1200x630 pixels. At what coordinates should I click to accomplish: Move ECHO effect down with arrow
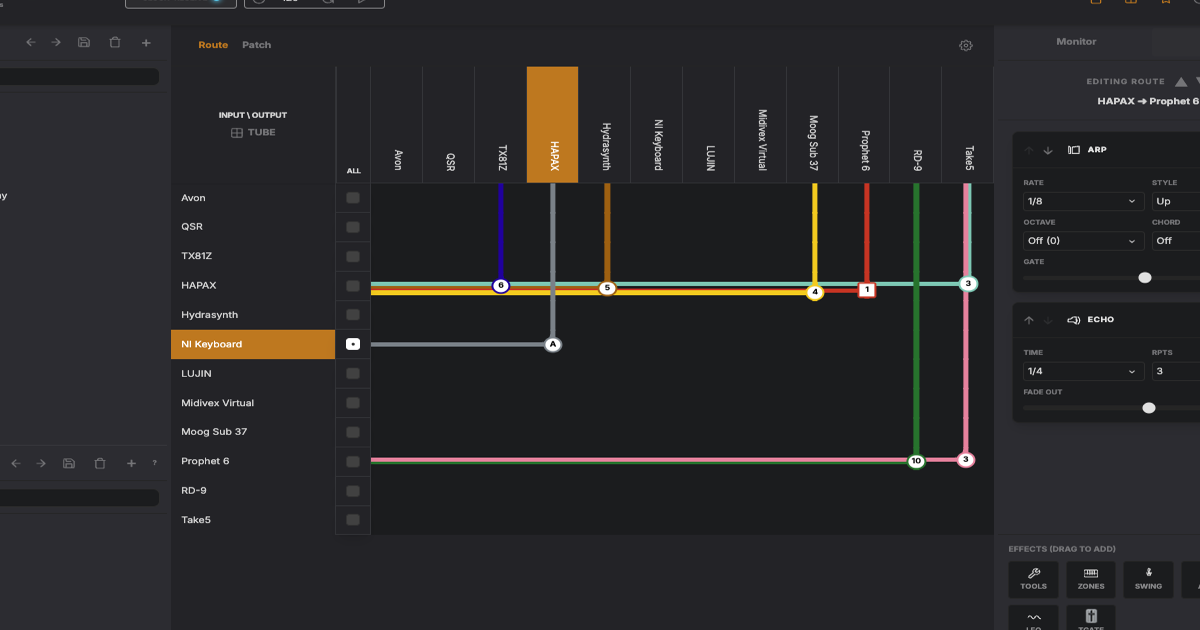click(1048, 320)
